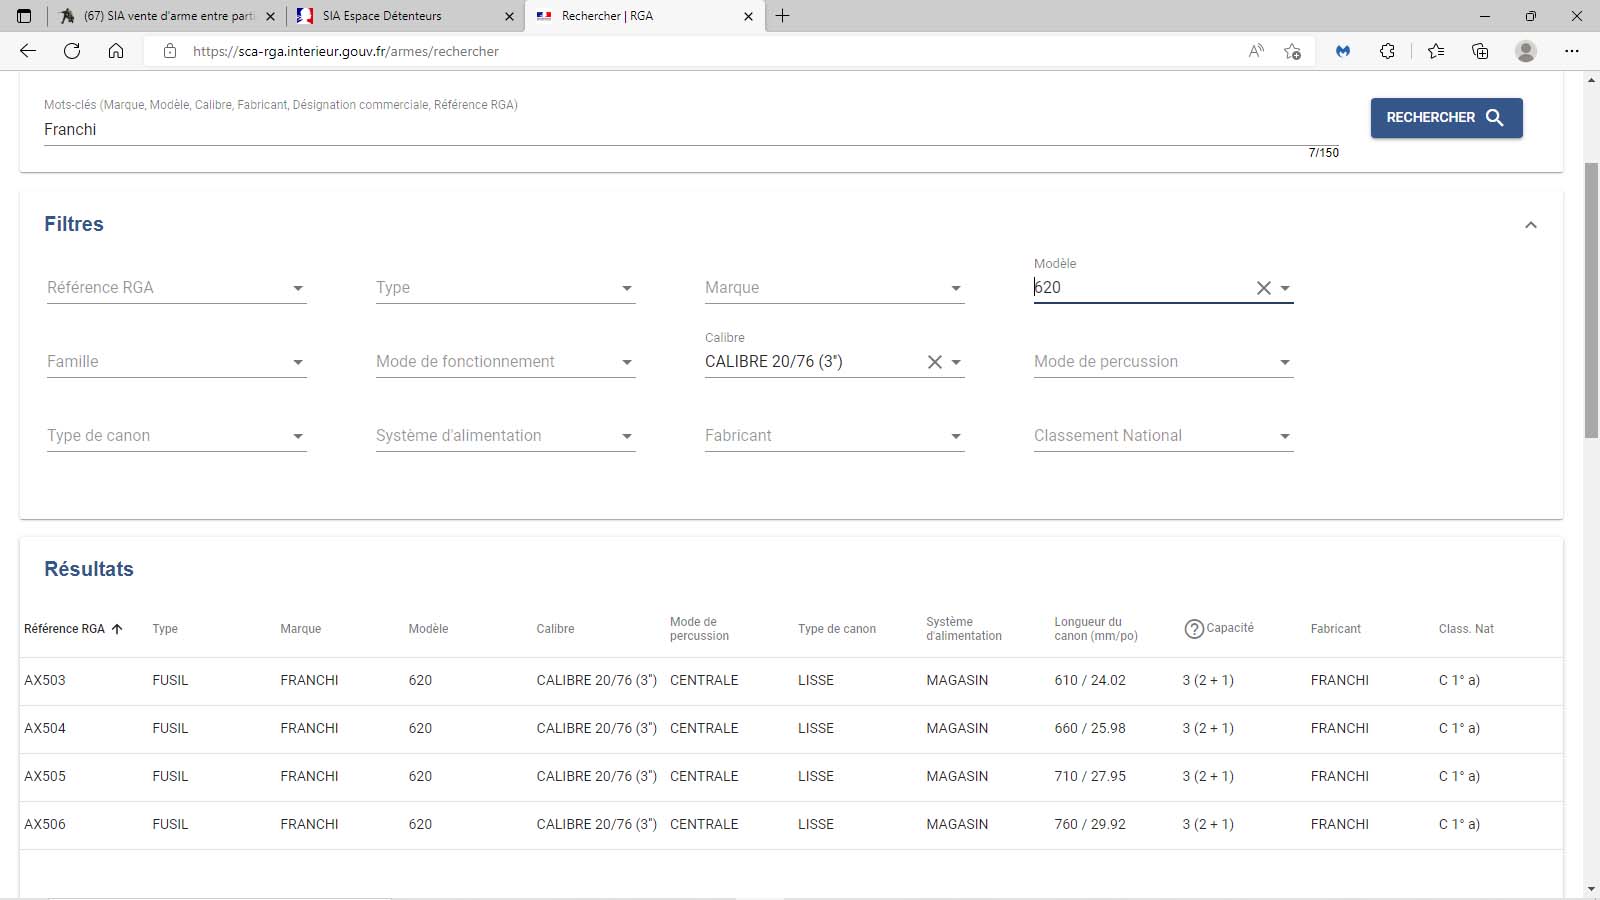Click the page vertical scrollbar thumb

tap(1591, 300)
